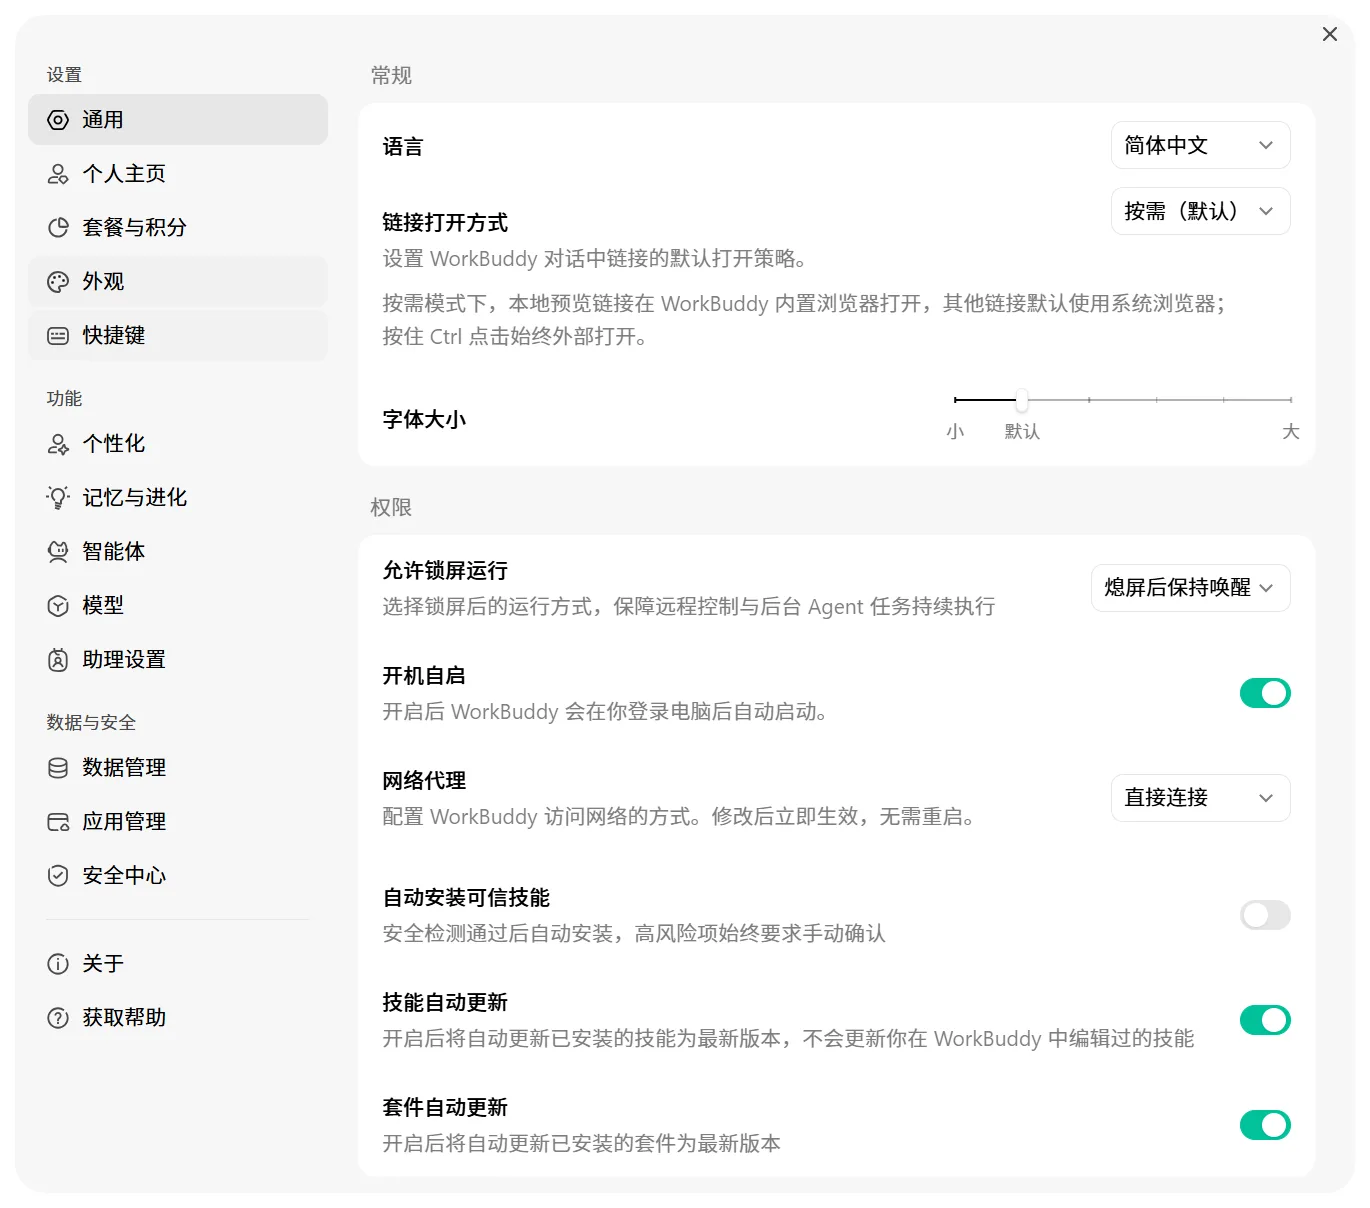Click the 字体大小 slider handle

click(x=1022, y=400)
